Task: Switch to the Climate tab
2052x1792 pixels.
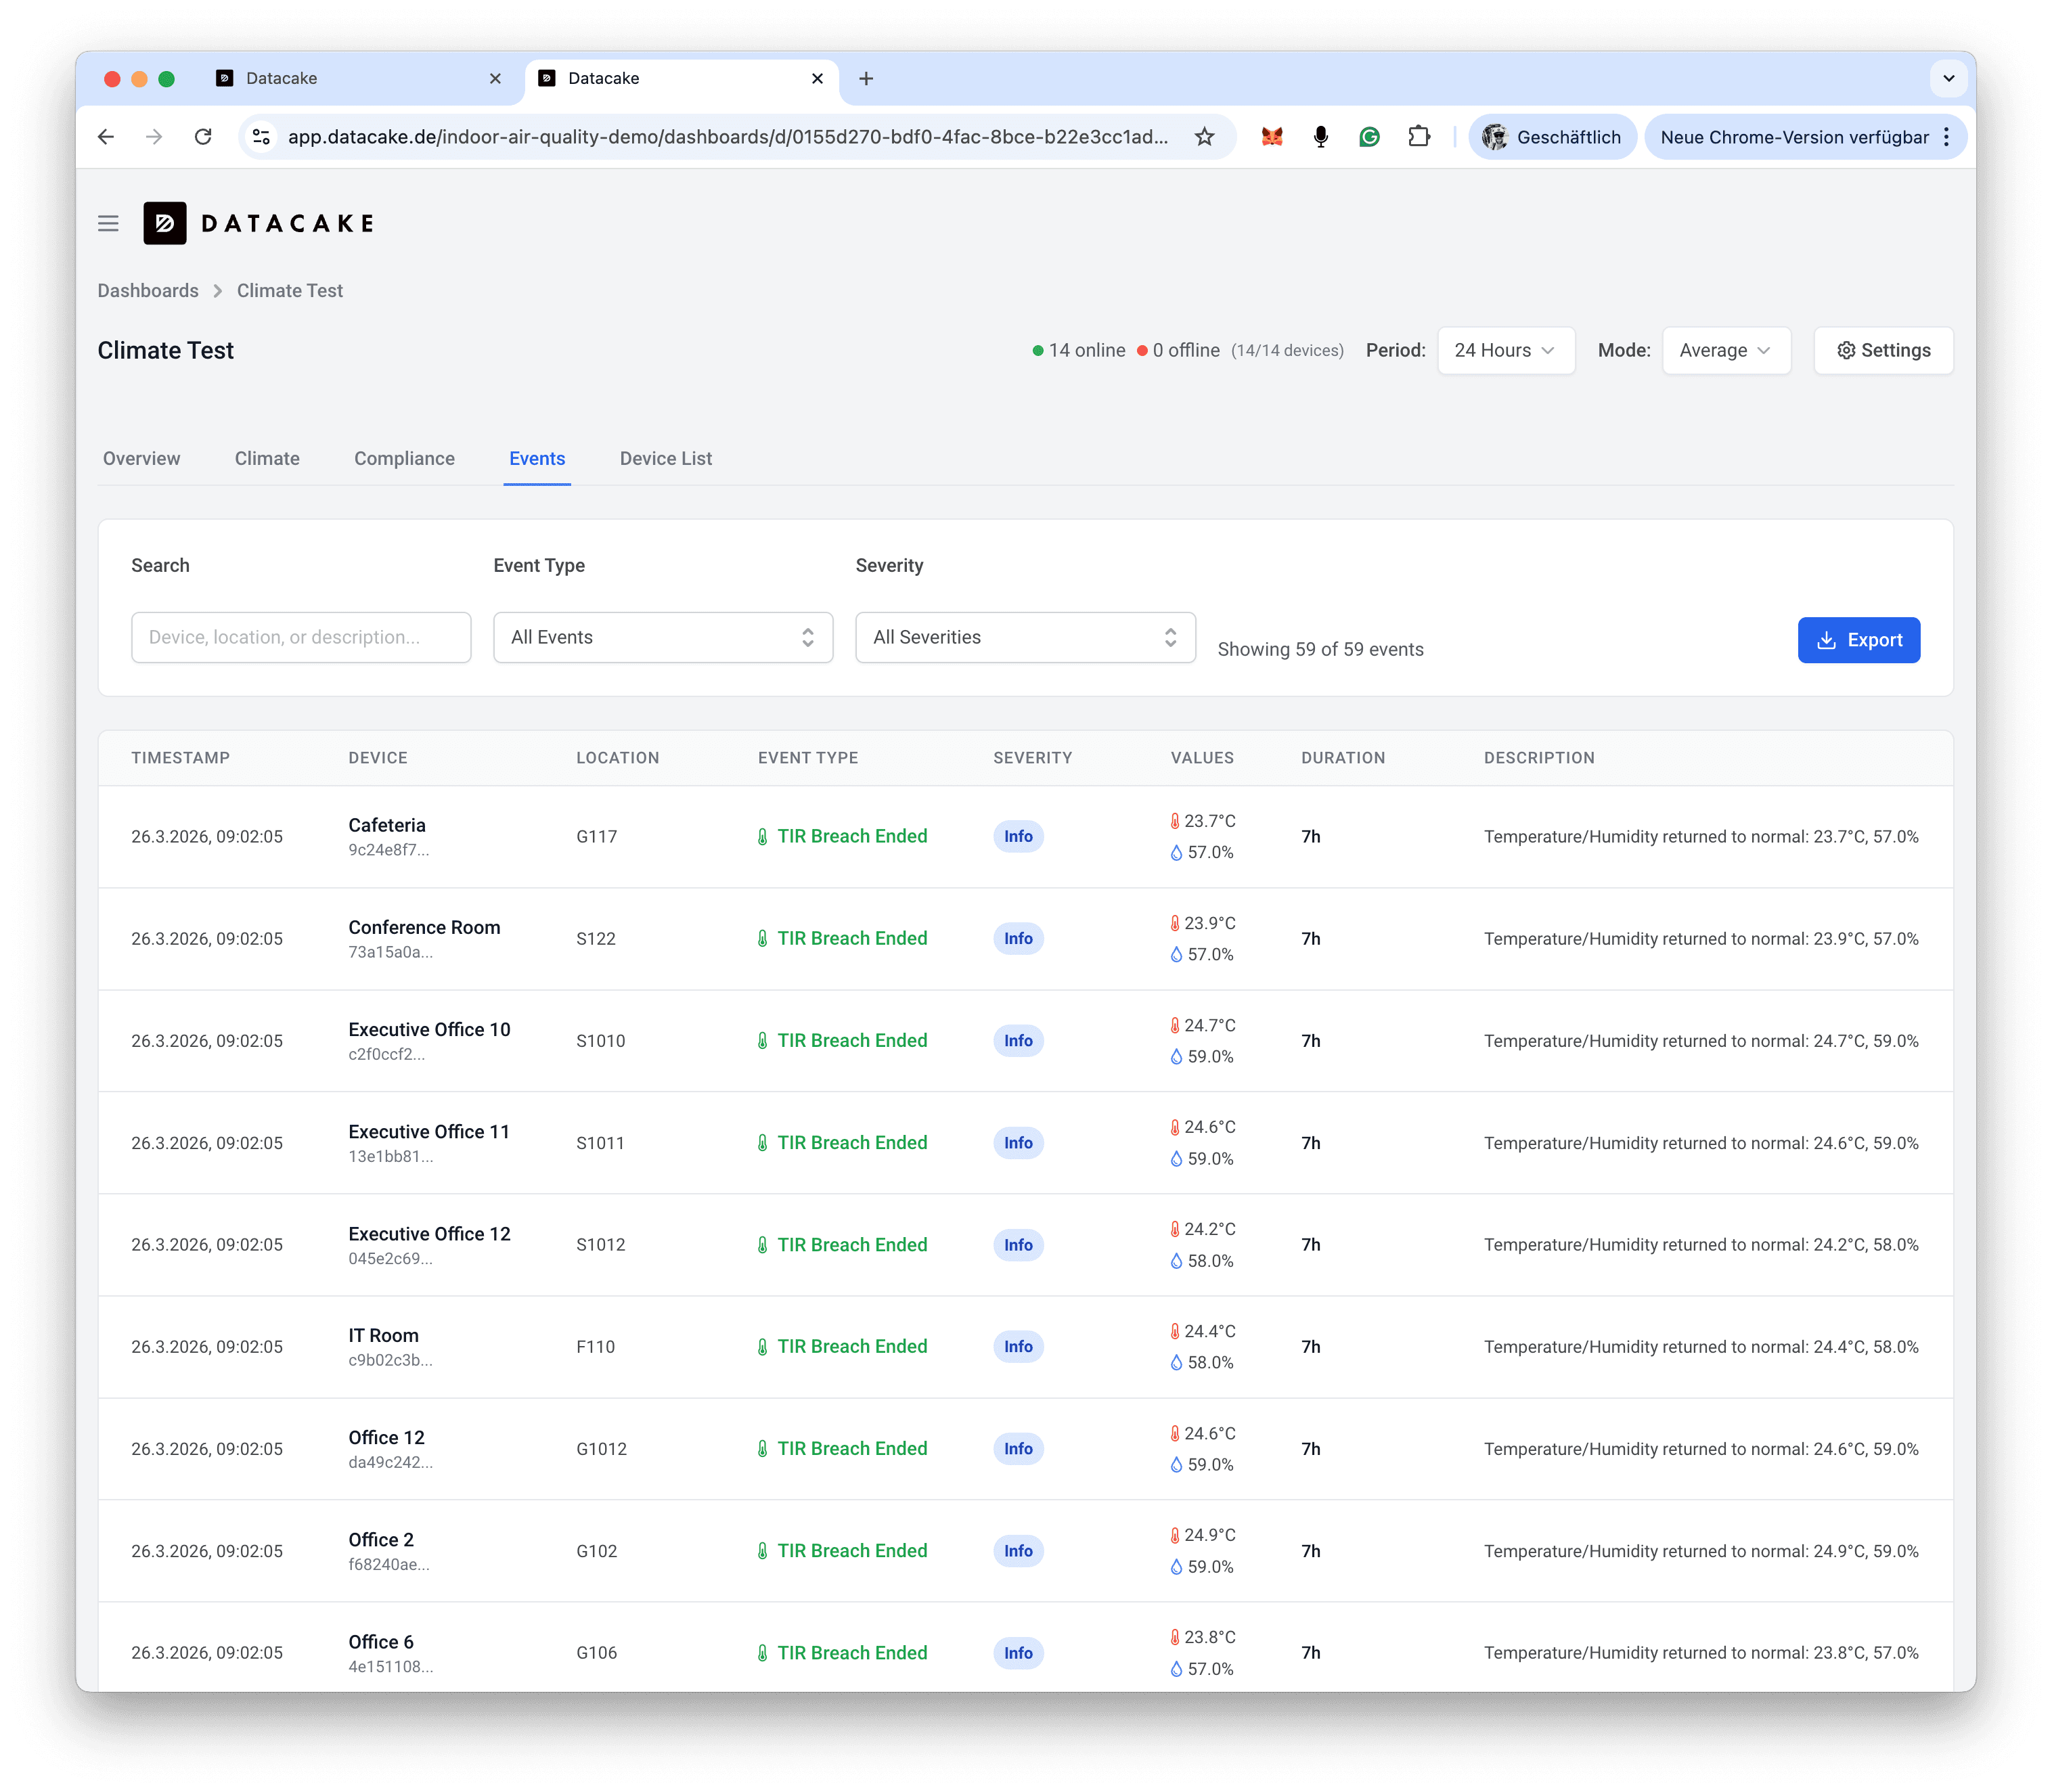Action: point(267,458)
